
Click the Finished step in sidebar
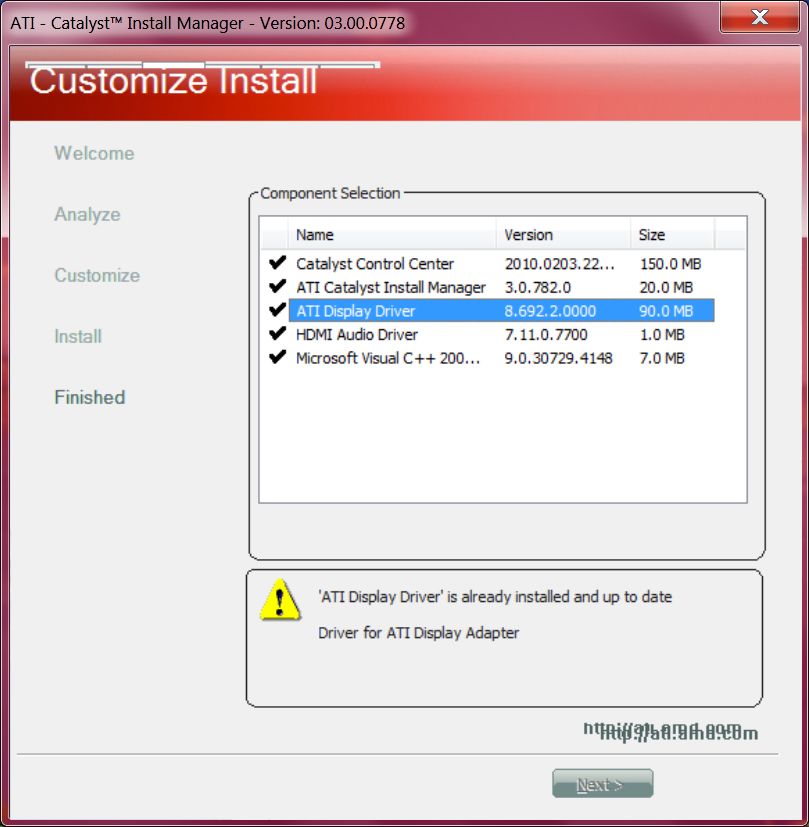90,397
